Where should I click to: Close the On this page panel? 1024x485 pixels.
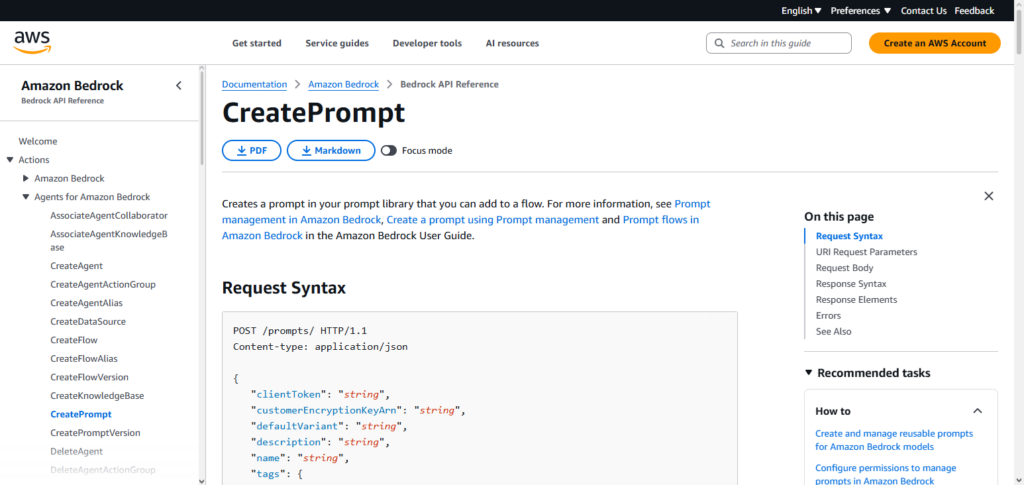pos(989,196)
